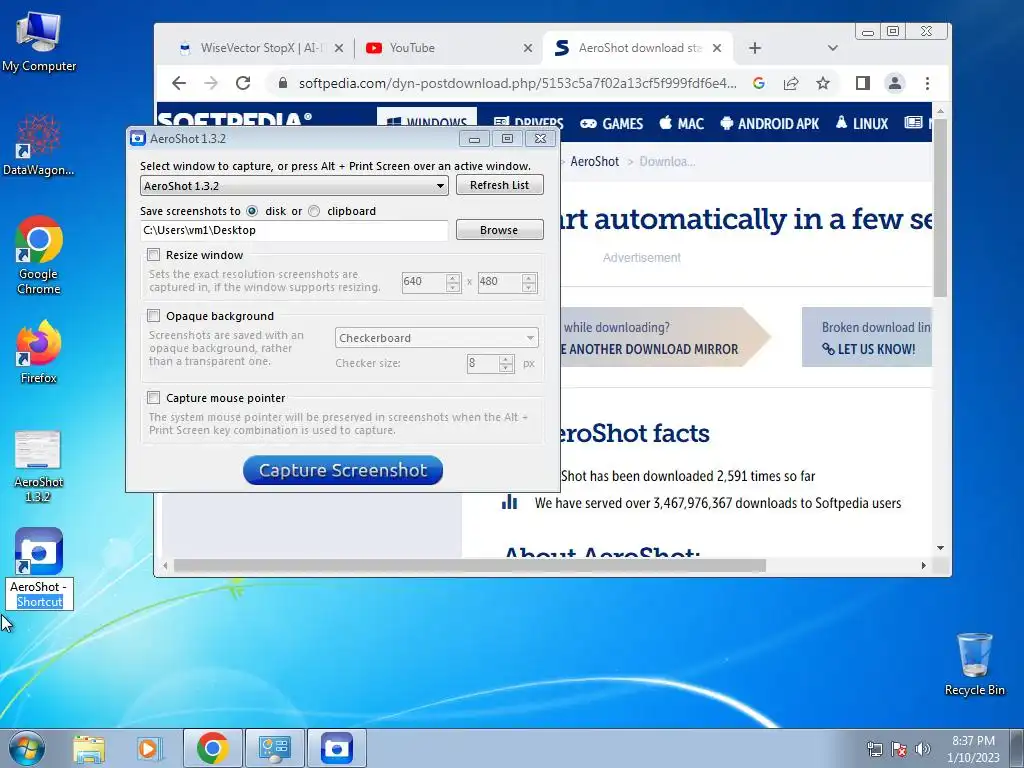Screen dimensions: 1024x768
Task: Open the Chrome tab search chevron
Action: tap(832, 48)
